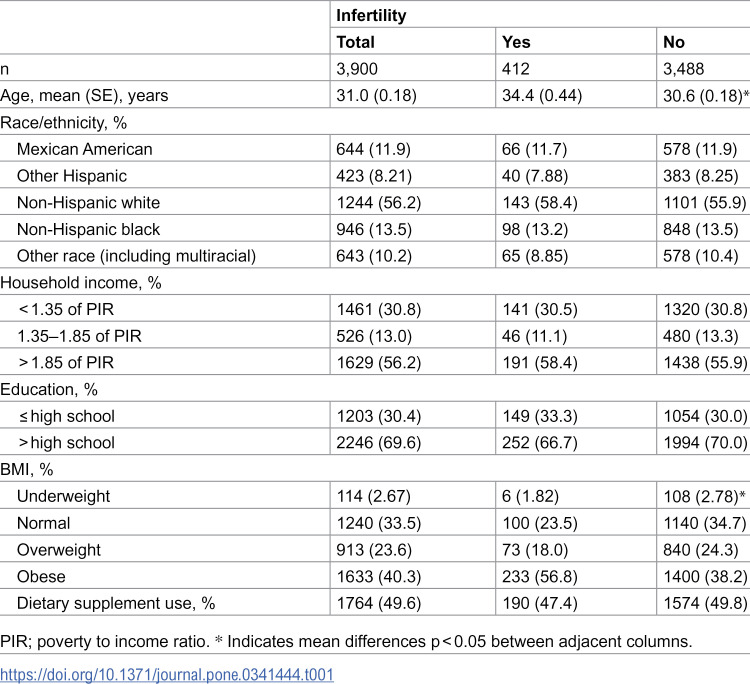Select the Other Hispanic Yes cell 40 (7.88)
Screen dimensions: 750x684
coord(535,176)
